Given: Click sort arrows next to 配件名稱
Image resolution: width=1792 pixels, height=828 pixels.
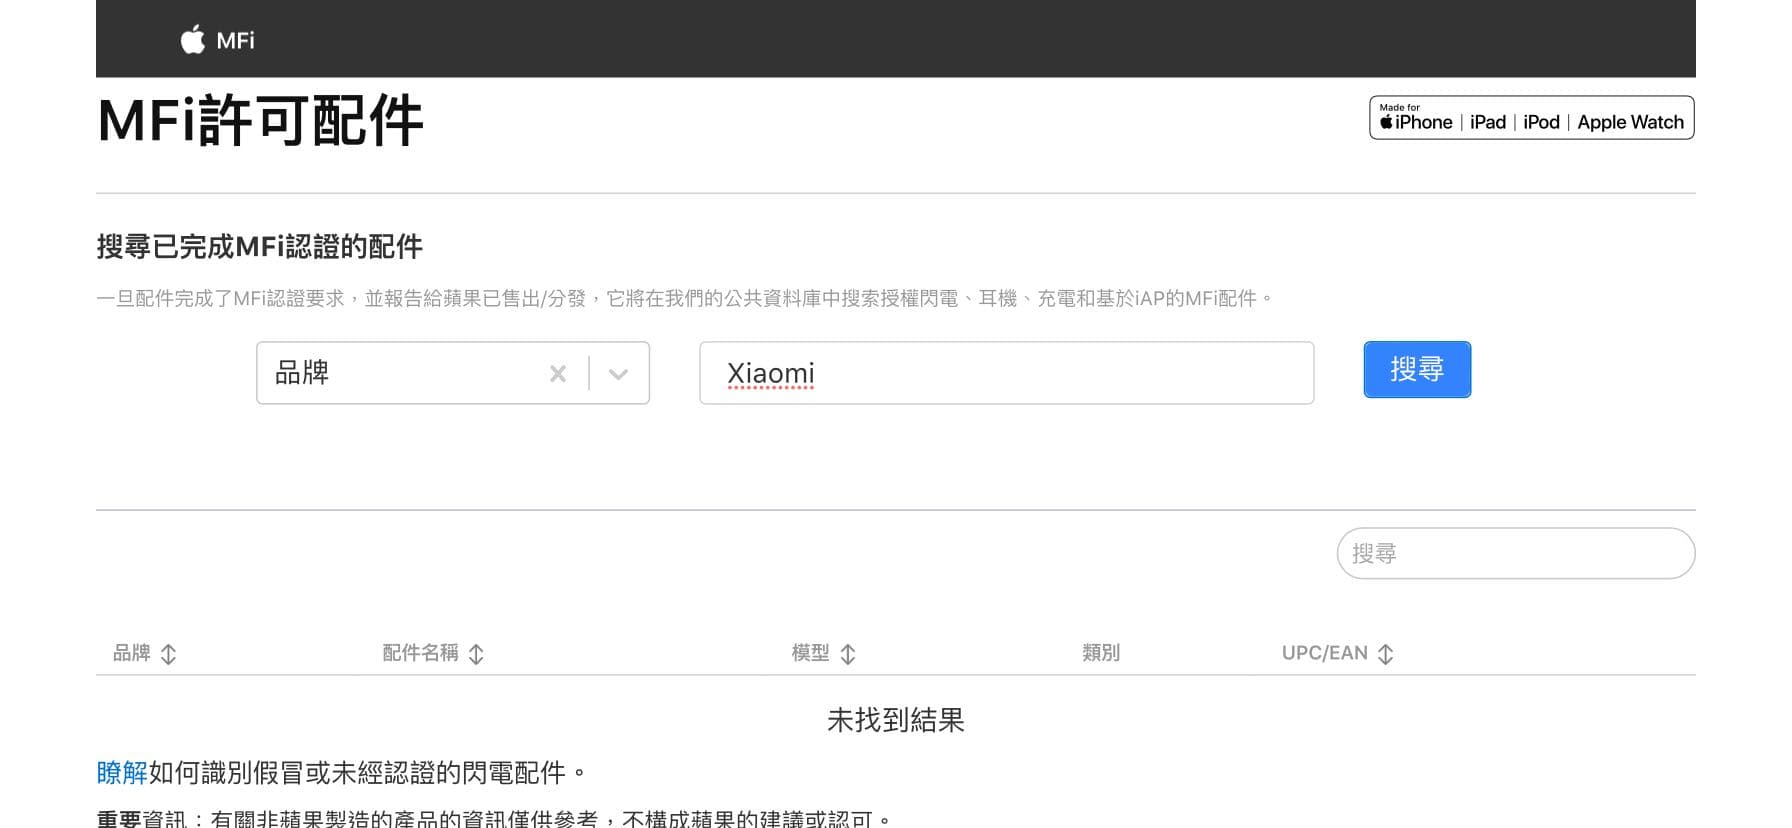Looking at the screenshot, I should click(476, 654).
